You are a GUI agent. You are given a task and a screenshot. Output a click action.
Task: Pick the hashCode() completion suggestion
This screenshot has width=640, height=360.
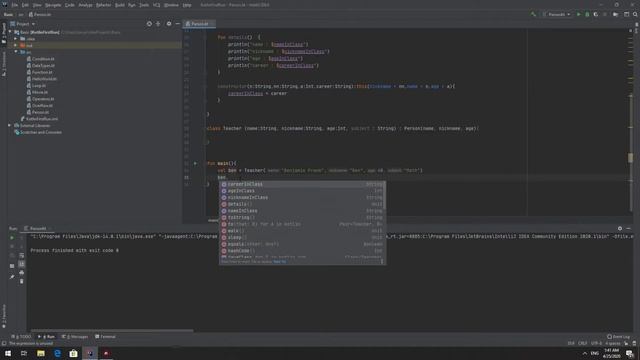[x=302, y=251]
